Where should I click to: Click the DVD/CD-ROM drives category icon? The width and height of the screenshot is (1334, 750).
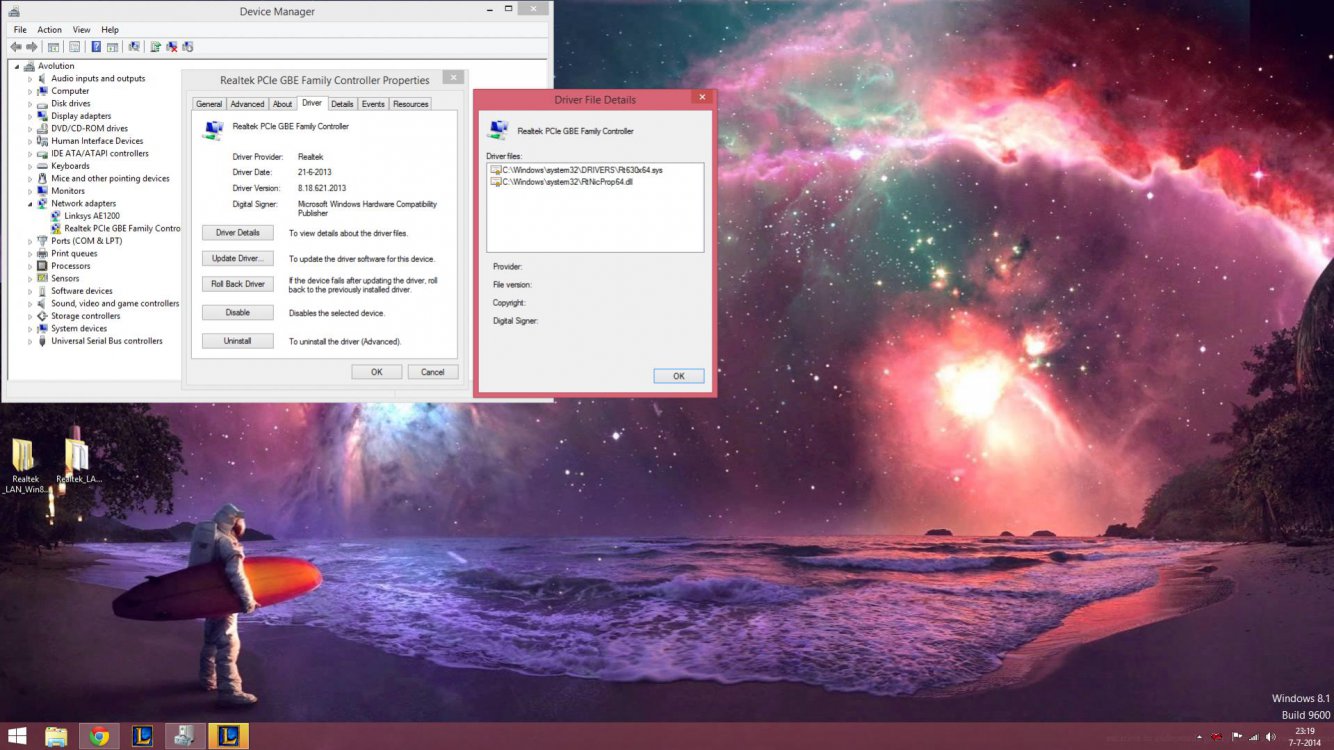42,128
